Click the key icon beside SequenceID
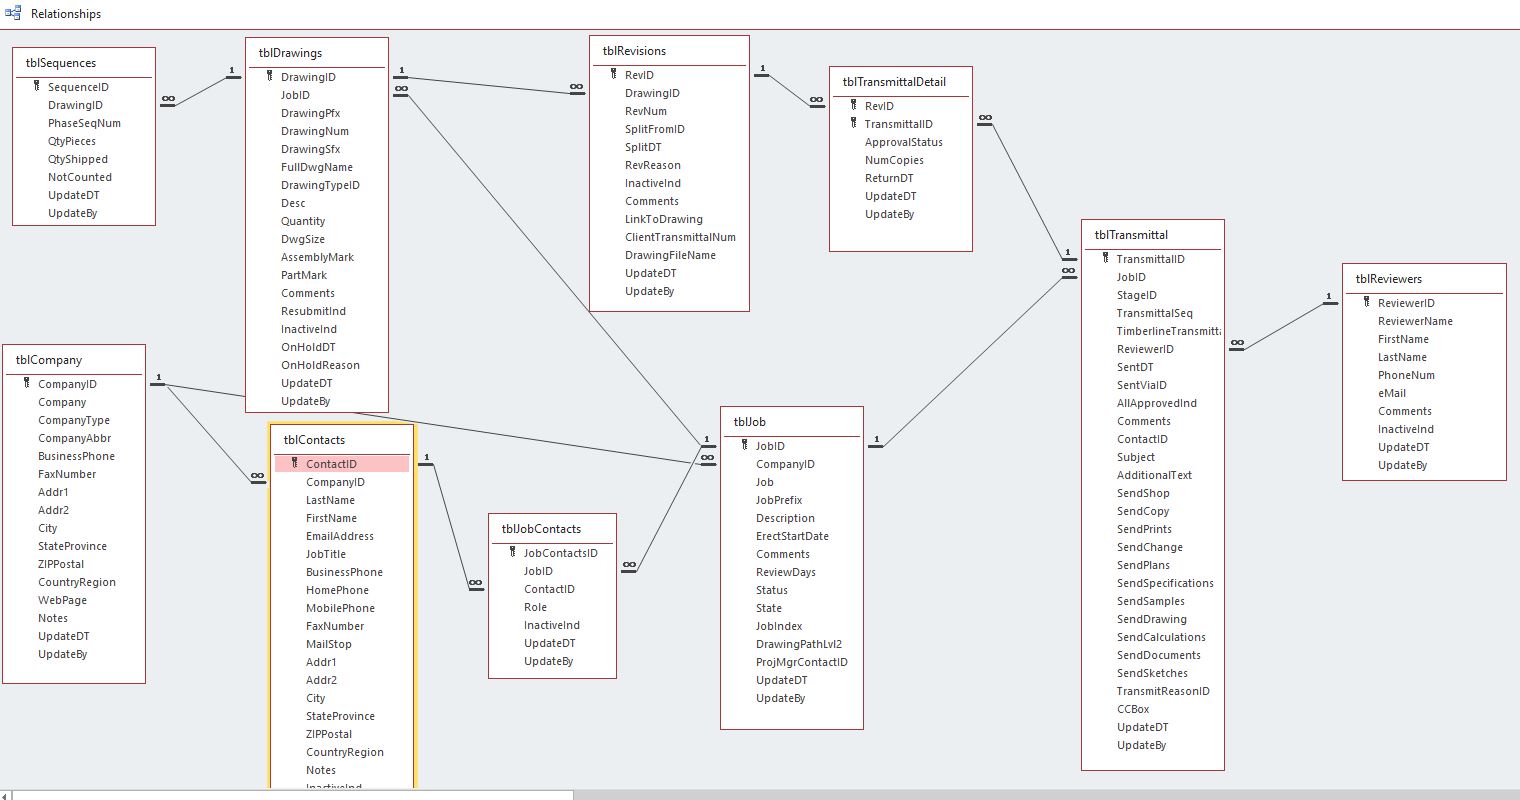This screenshot has height=800, width=1520. [36, 87]
